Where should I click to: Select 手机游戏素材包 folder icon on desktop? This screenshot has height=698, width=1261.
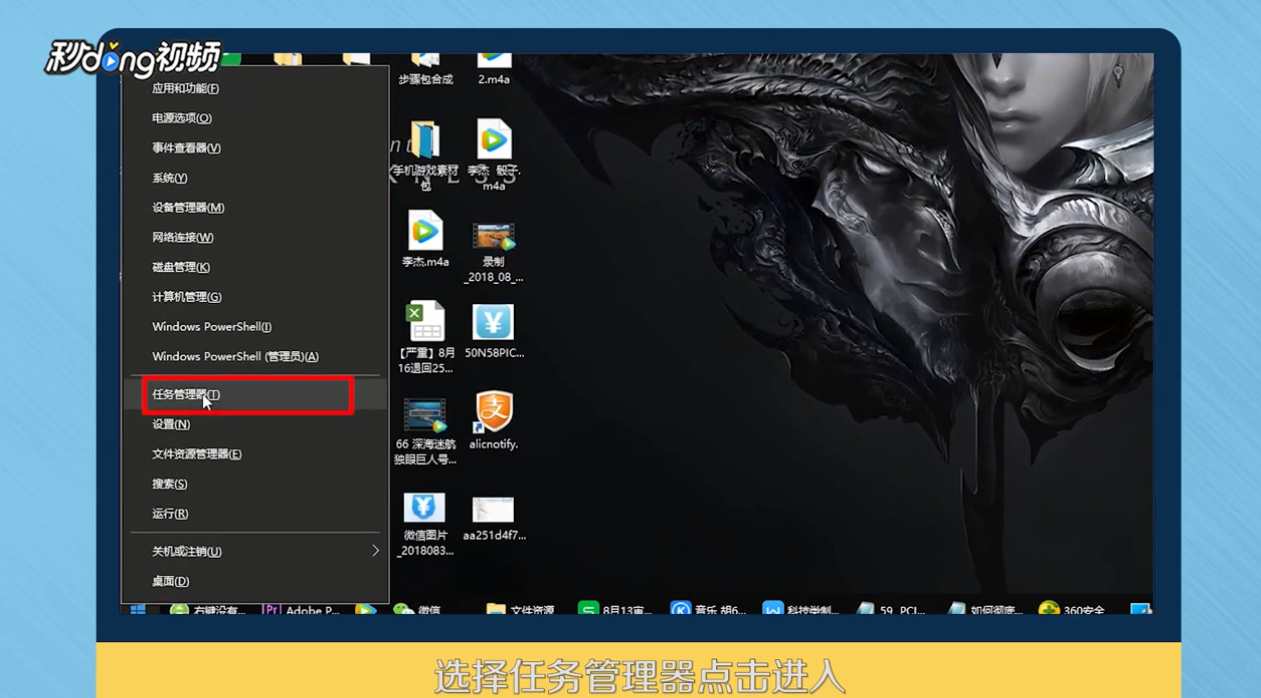coord(425,141)
